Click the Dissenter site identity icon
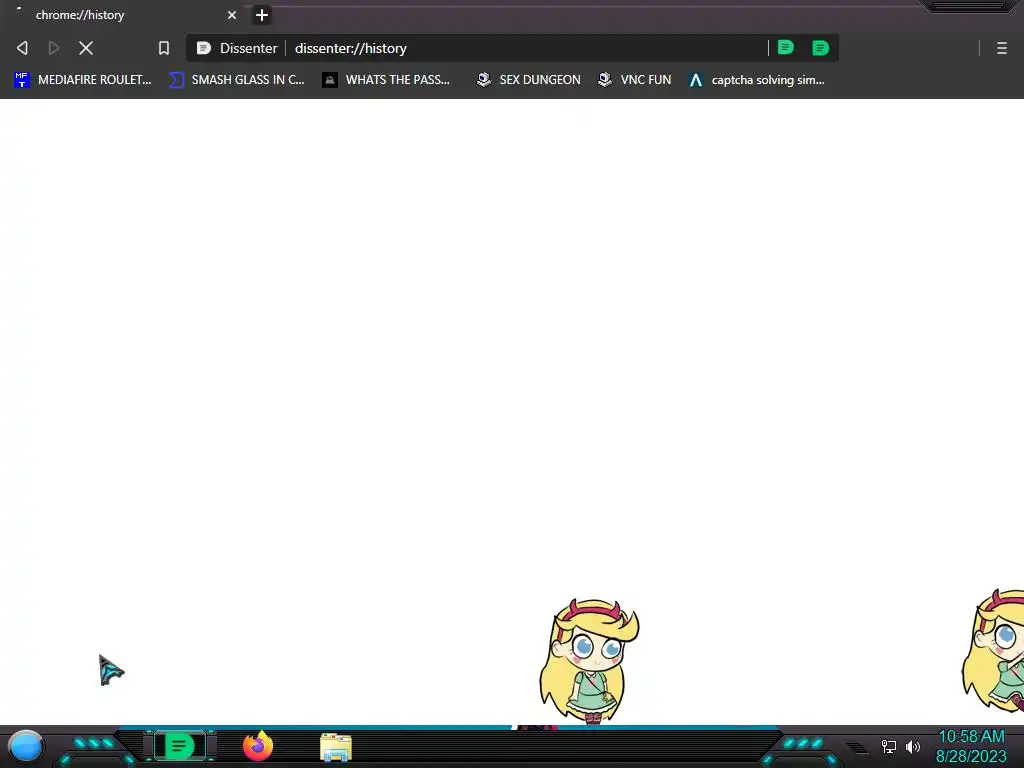1024x768 pixels. 204,48
